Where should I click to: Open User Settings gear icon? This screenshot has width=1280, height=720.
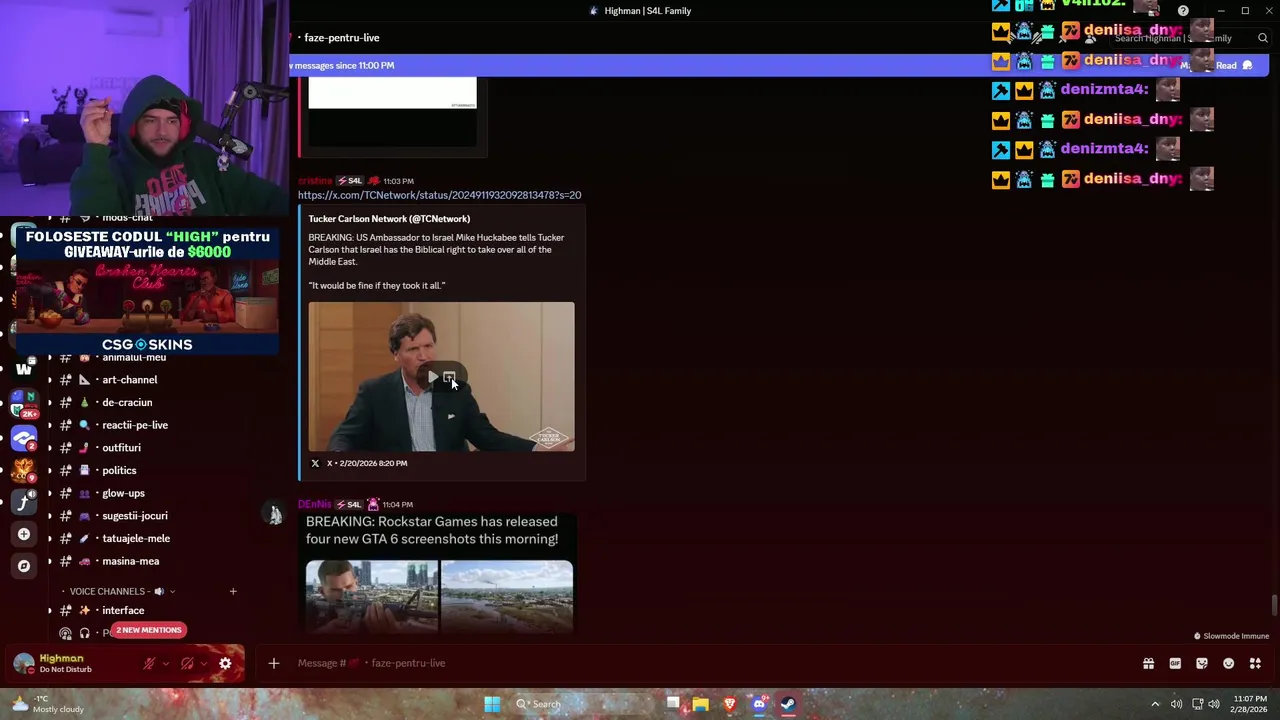coord(225,663)
